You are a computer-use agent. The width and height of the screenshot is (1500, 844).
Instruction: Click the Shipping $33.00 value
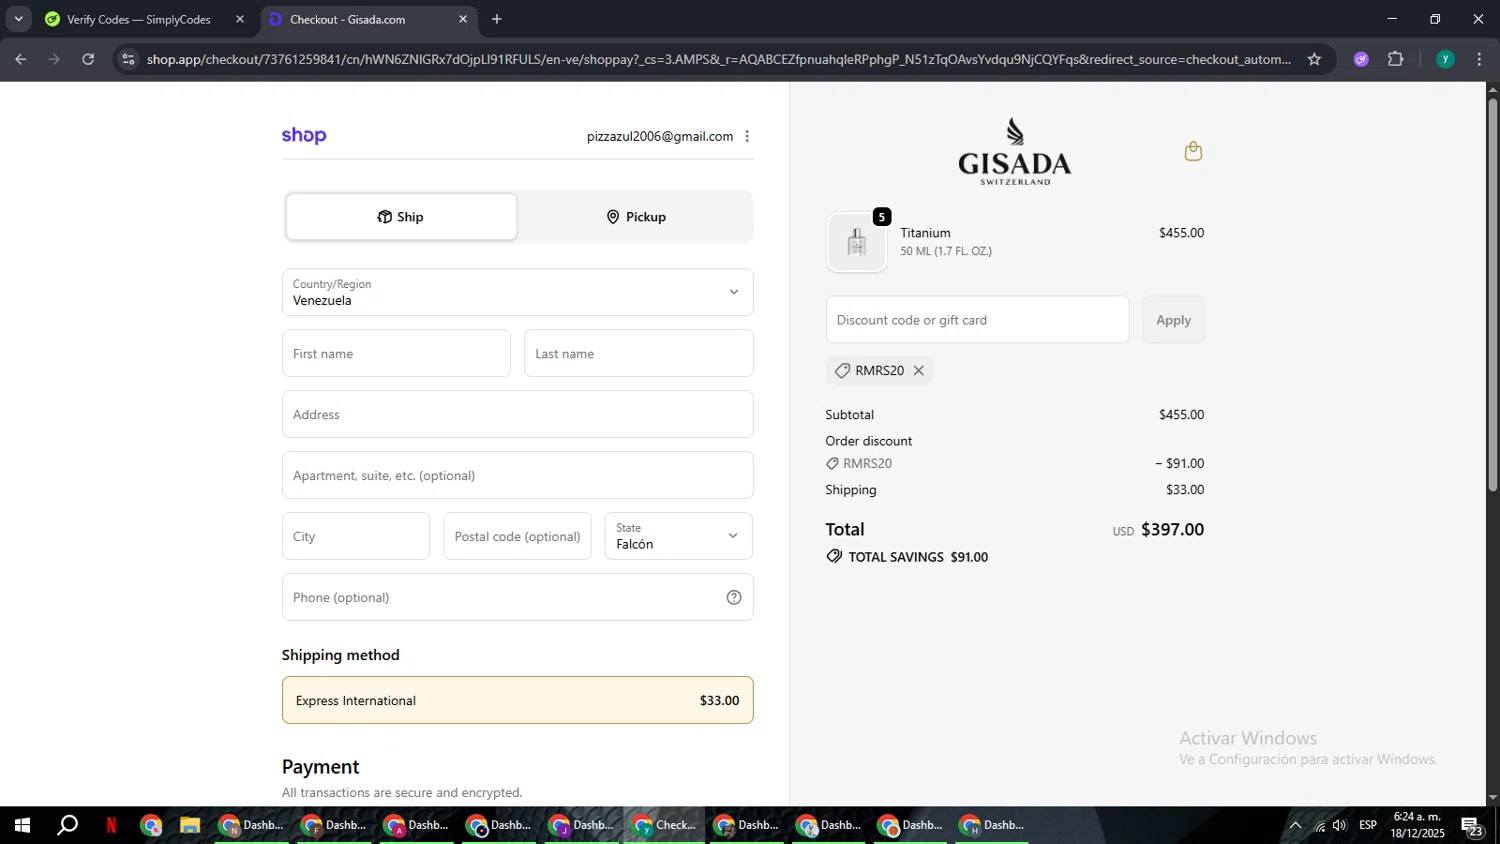1185,489
